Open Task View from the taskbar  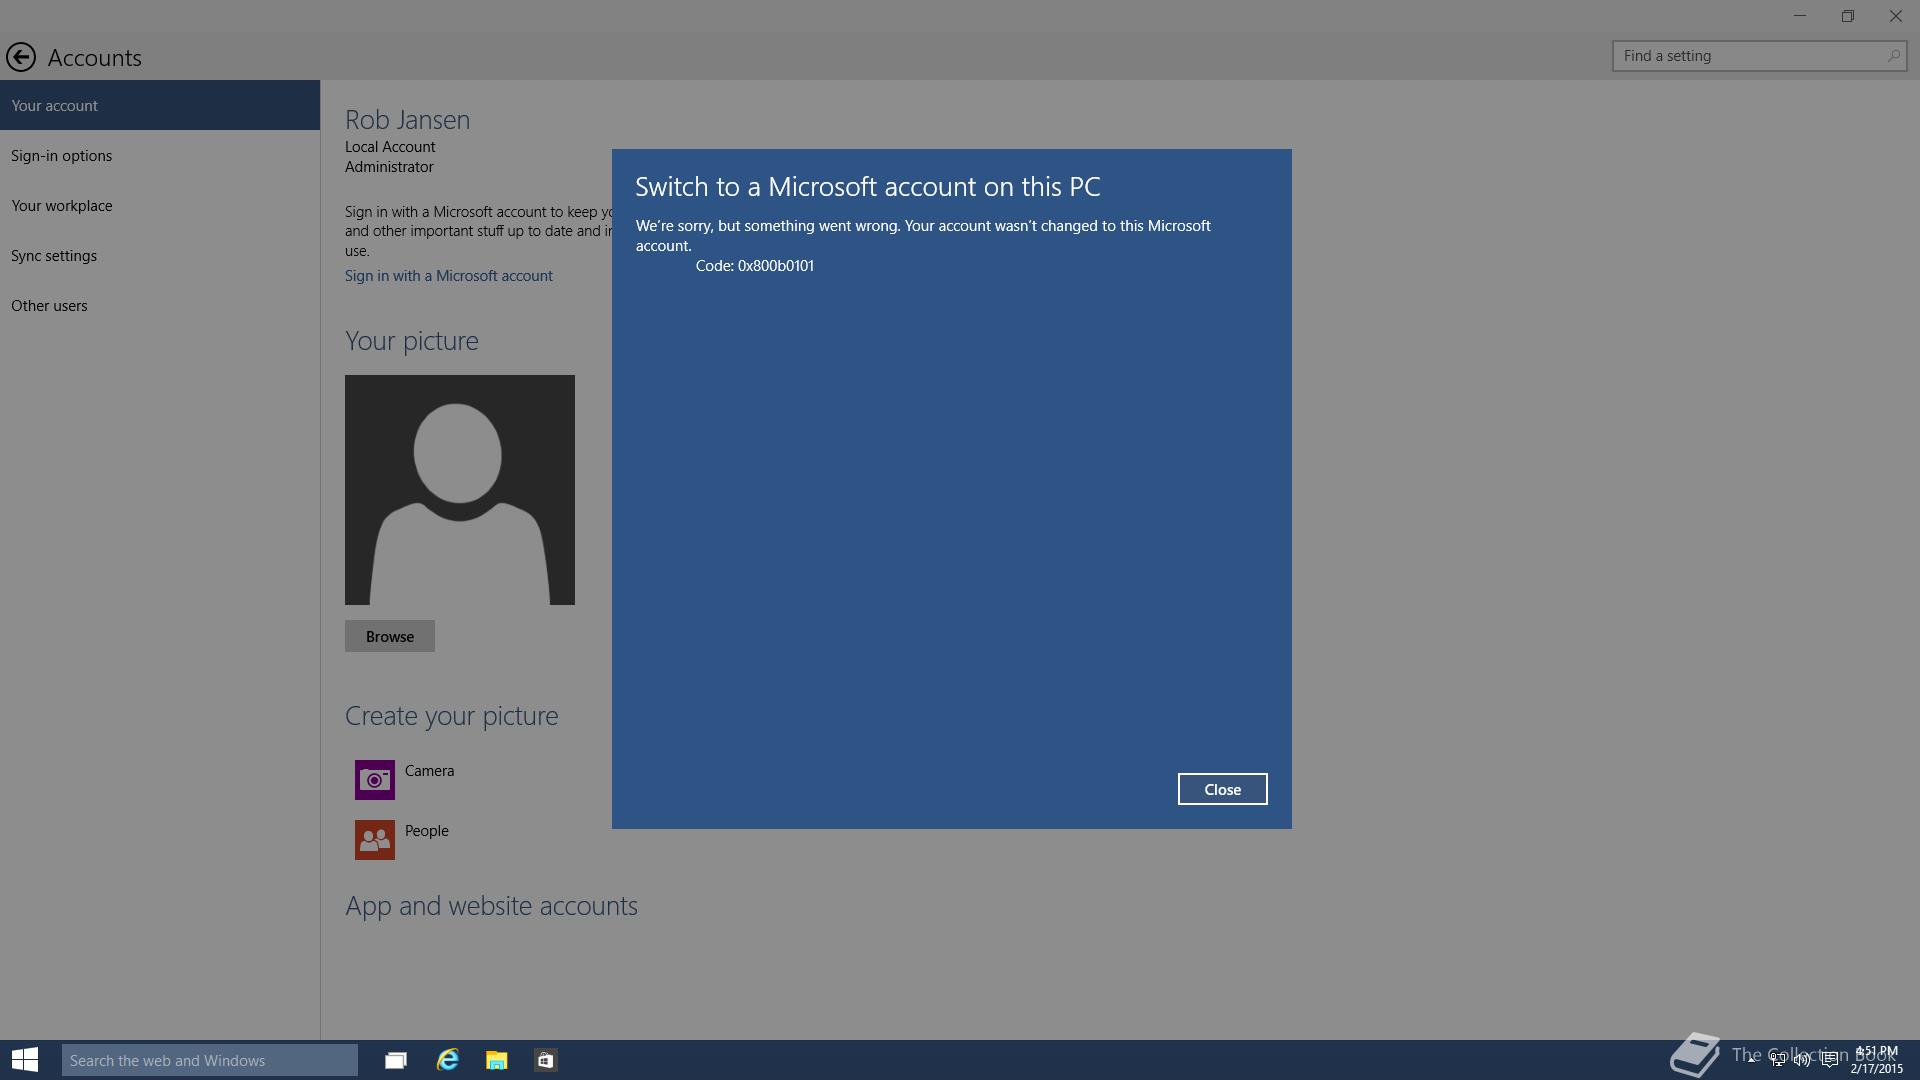click(396, 1060)
